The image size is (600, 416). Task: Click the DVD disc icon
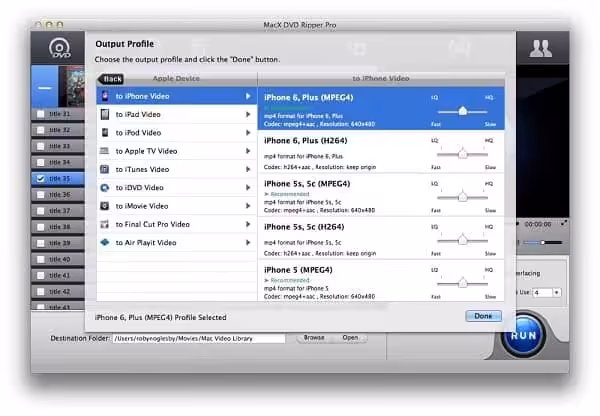pos(59,48)
